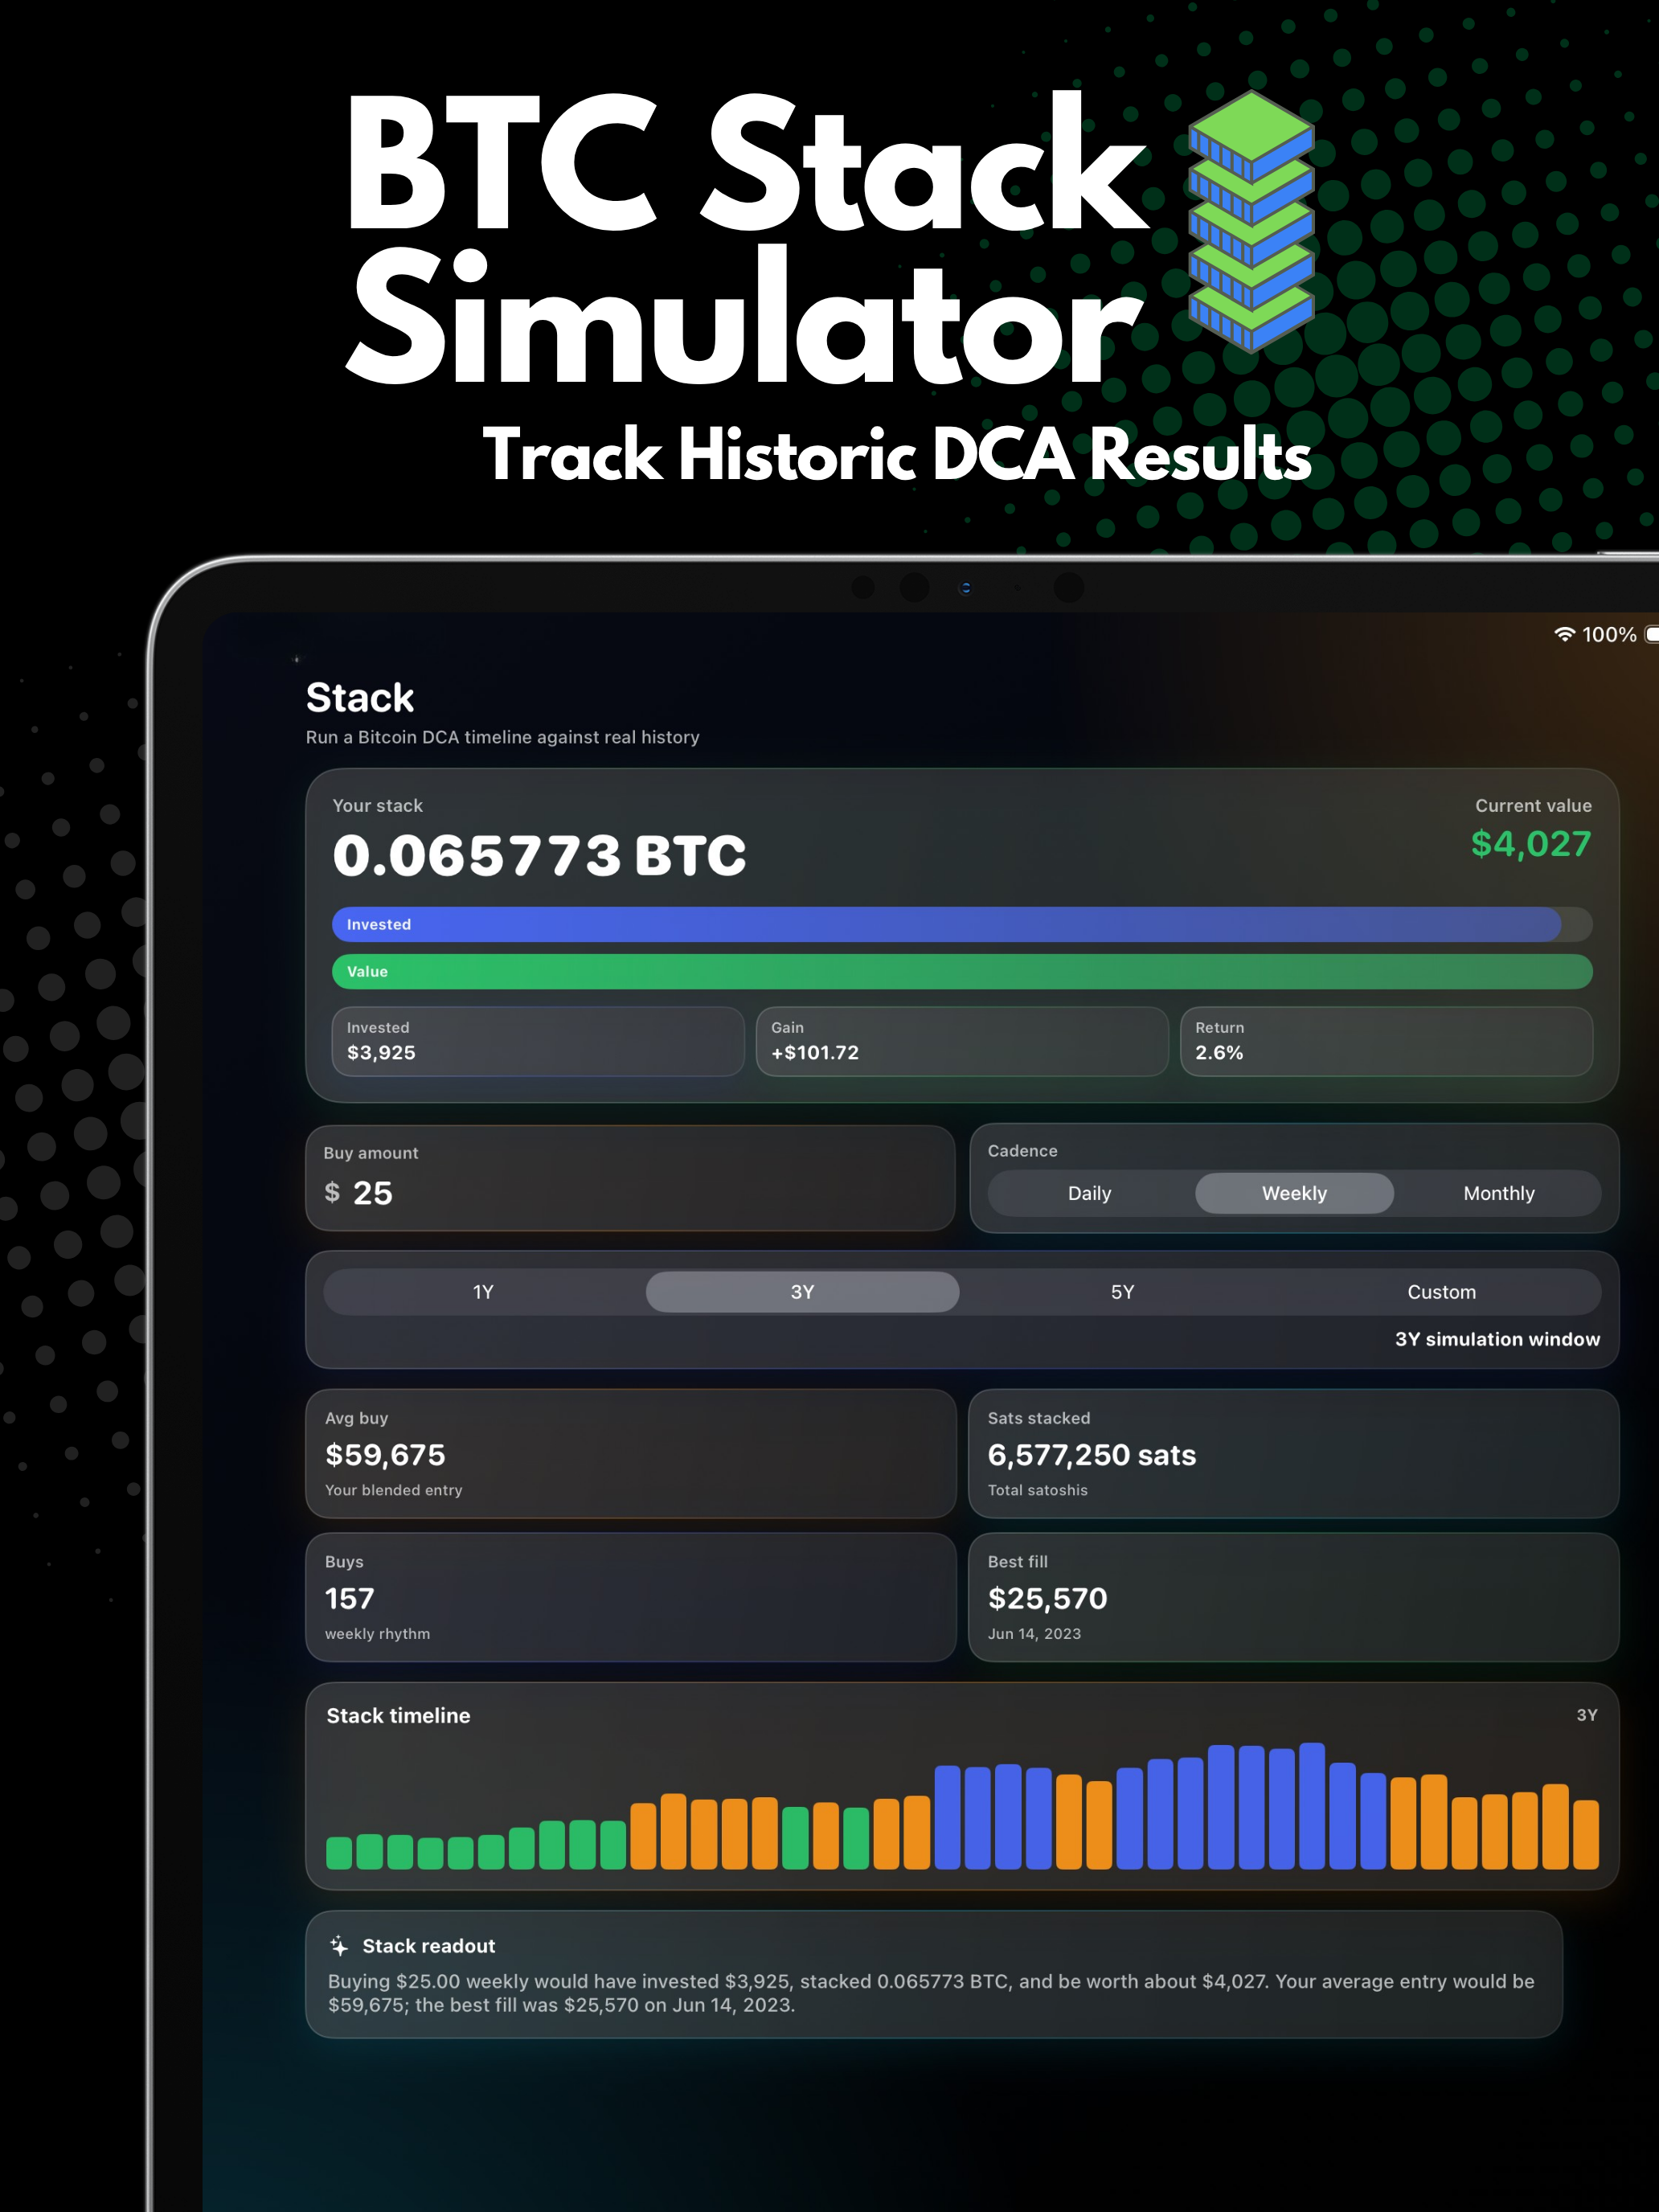Click the Wi-Fi status icon

point(1564,634)
